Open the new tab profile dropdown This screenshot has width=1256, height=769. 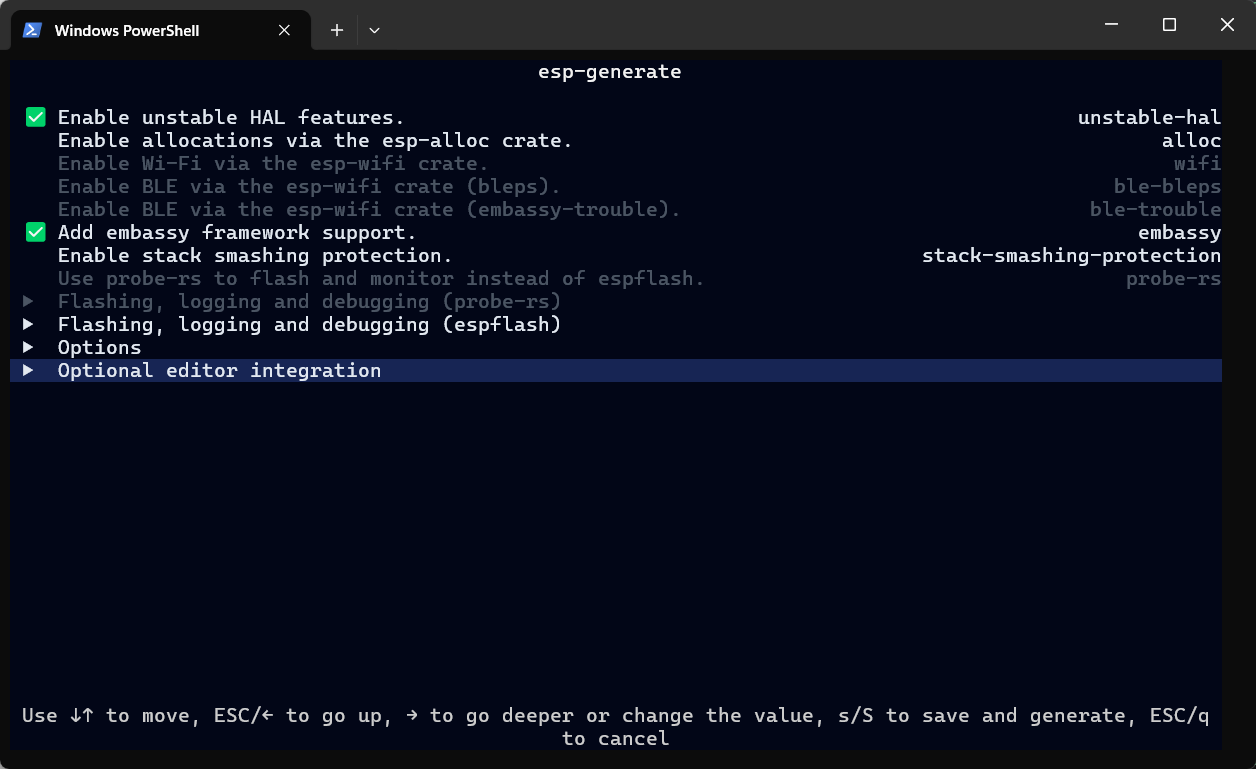374,30
